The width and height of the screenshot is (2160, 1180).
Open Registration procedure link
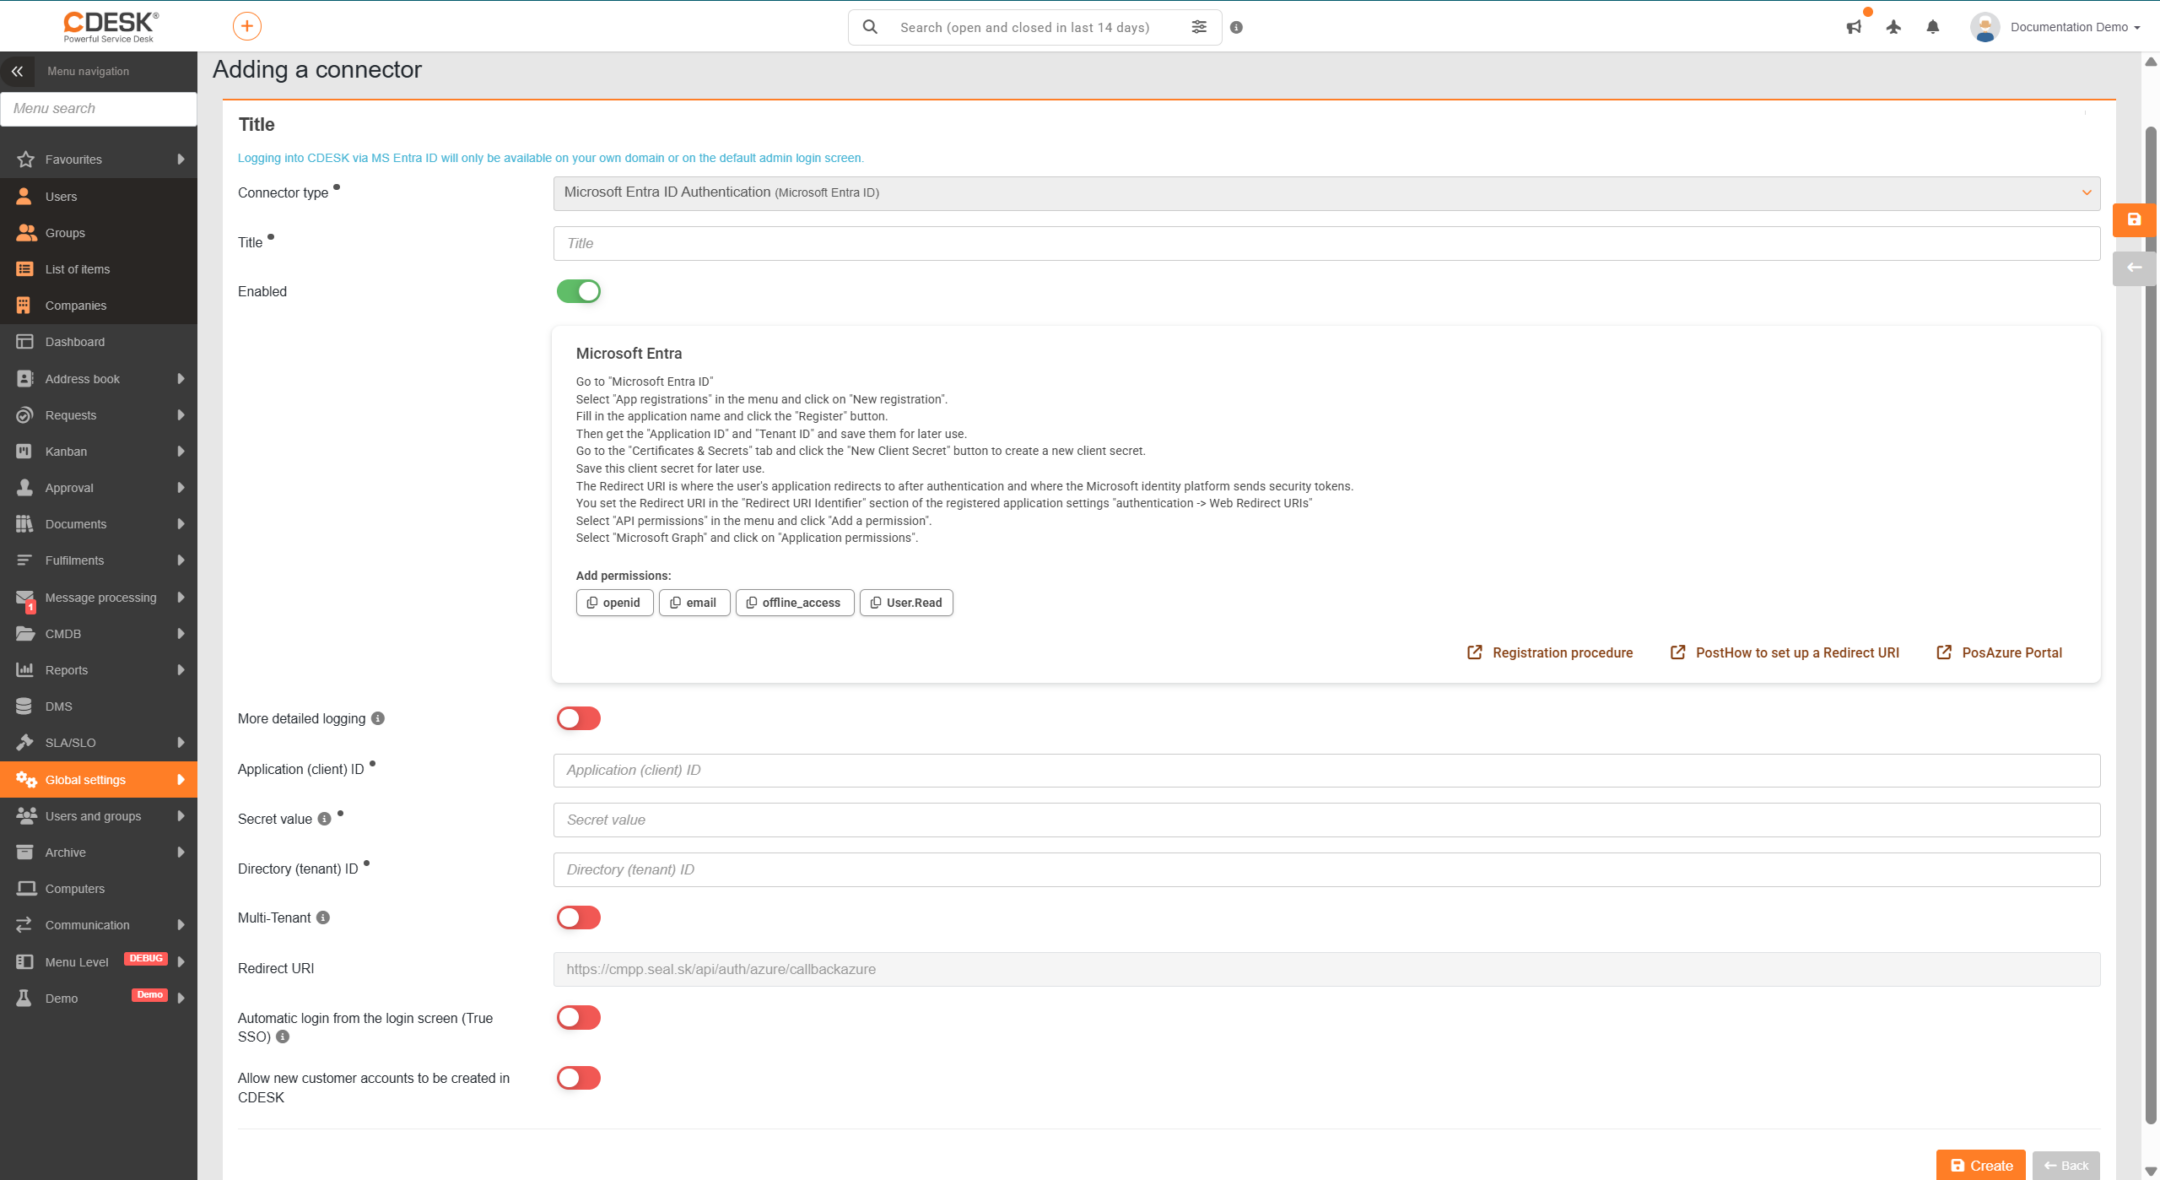click(x=1550, y=653)
